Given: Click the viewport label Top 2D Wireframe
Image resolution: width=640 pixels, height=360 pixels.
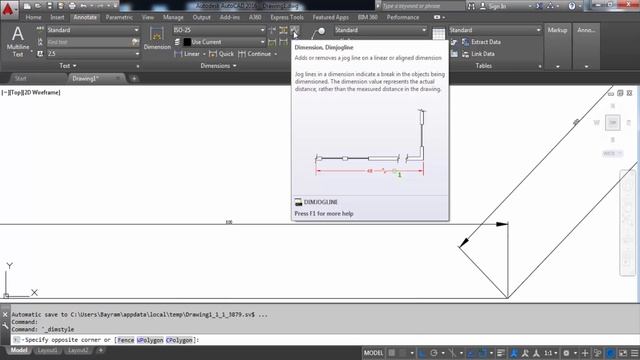Looking at the screenshot, I should coord(31,93).
